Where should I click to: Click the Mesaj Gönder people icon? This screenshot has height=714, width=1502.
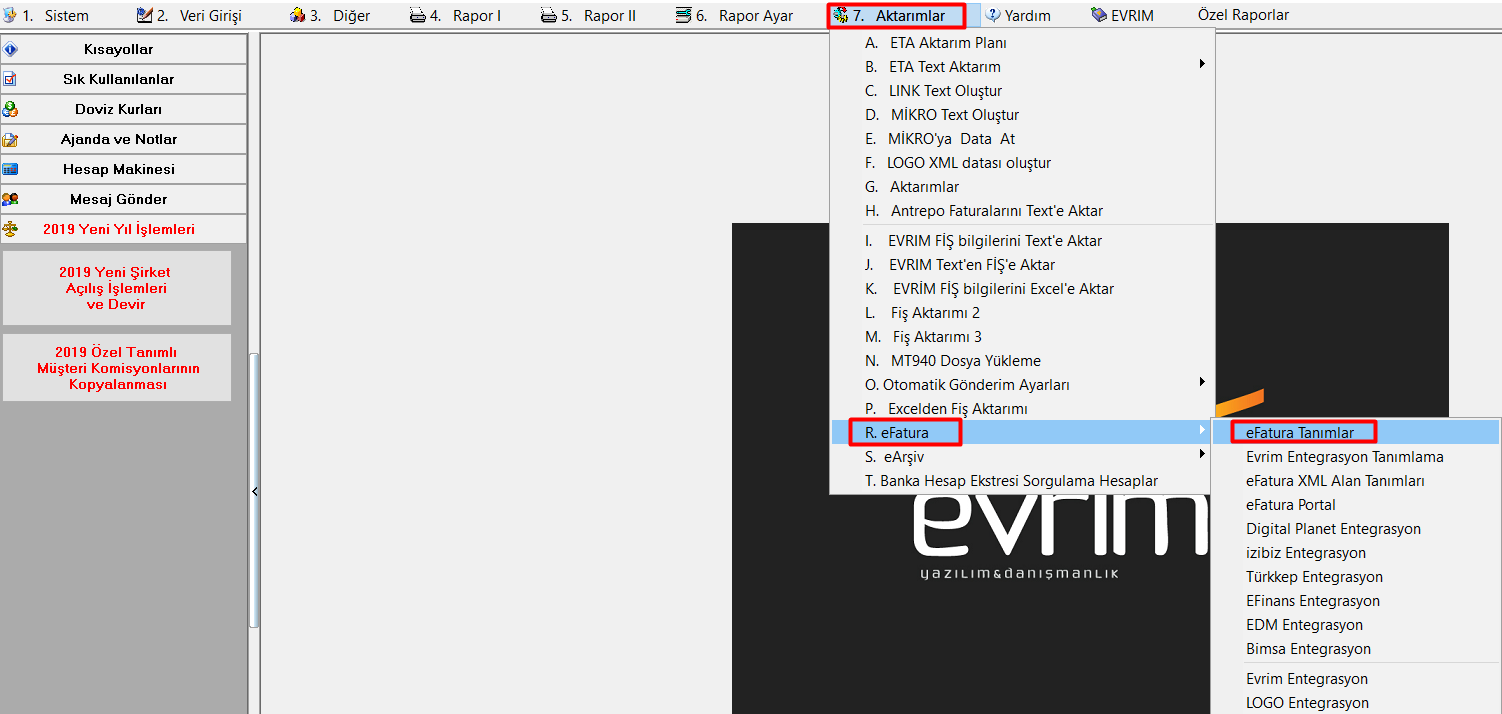click(x=10, y=199)
